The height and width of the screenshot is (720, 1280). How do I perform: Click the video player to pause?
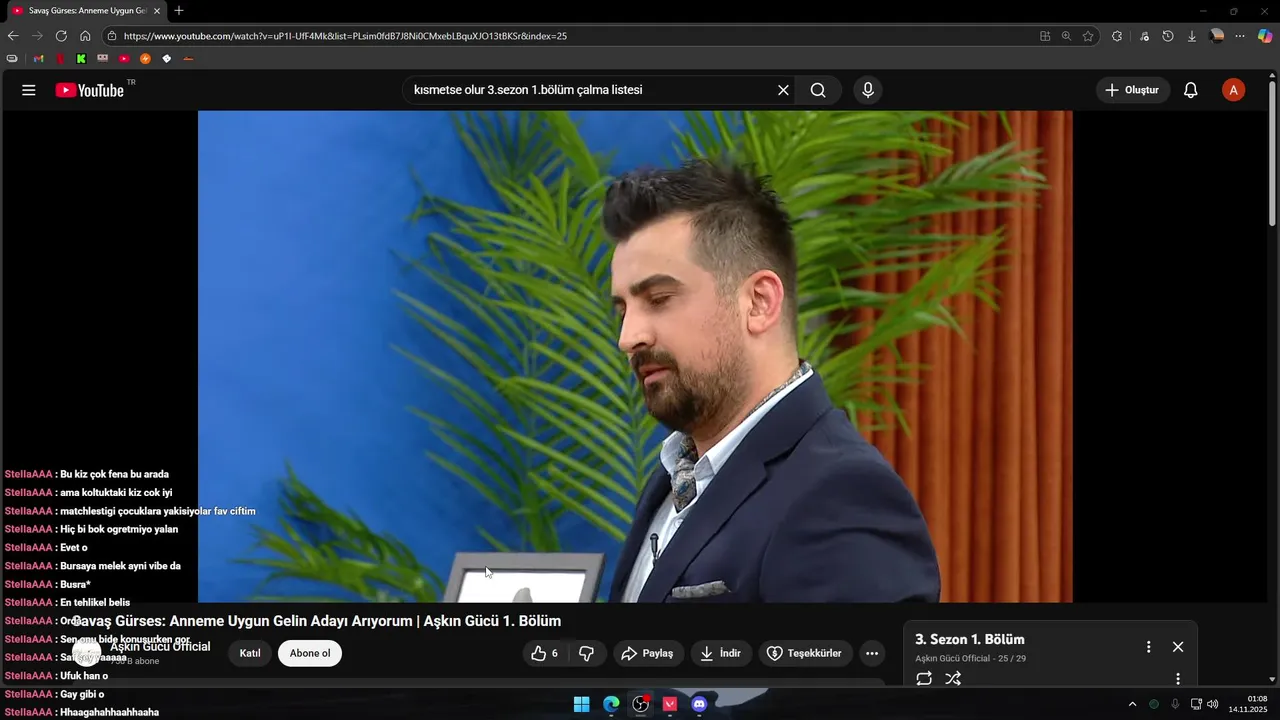635,356
